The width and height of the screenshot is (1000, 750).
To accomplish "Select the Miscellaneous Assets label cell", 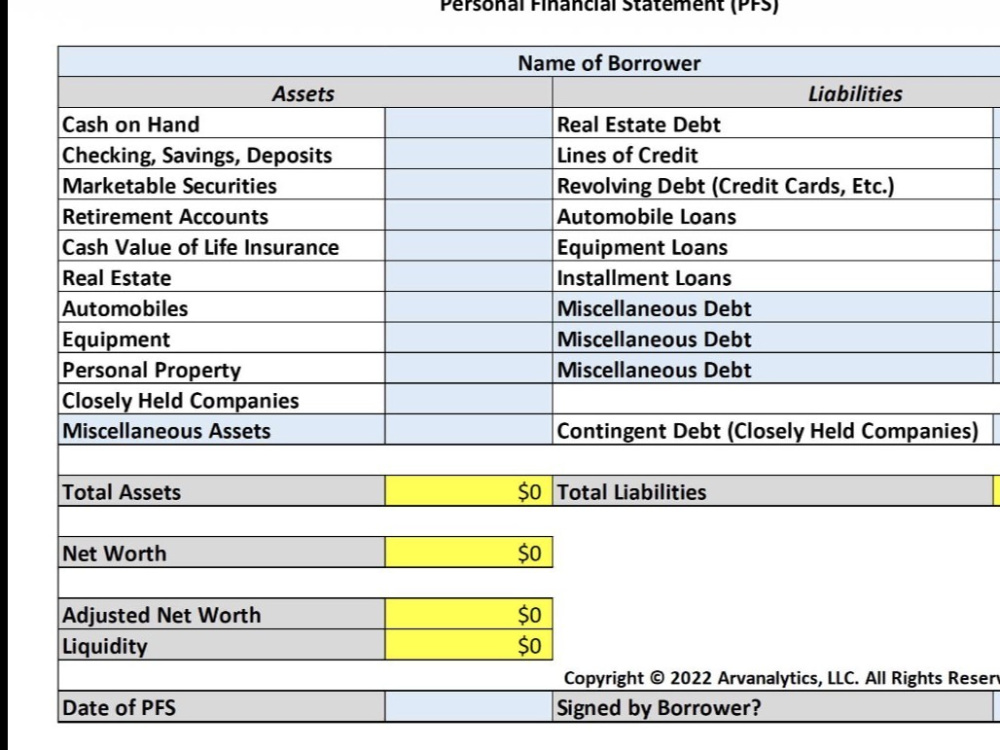I will pyautogui.click(x=222, y=429).
